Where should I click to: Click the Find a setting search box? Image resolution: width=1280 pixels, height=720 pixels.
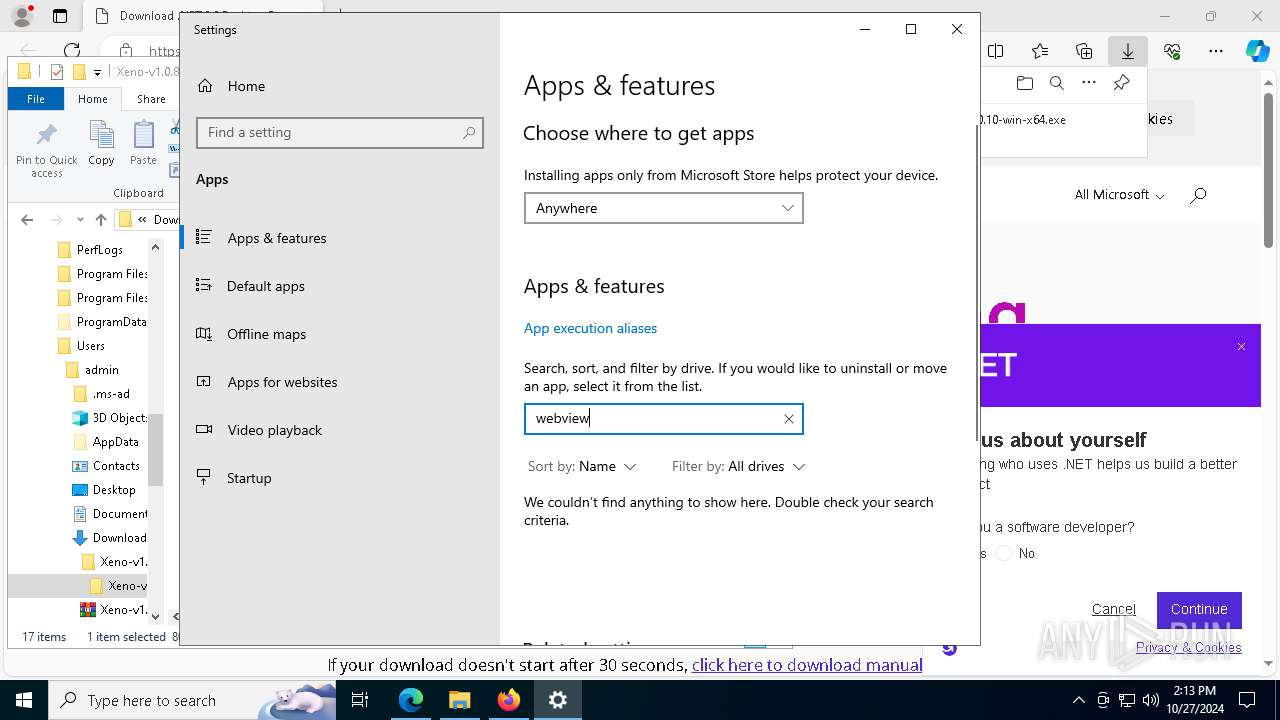340,132
